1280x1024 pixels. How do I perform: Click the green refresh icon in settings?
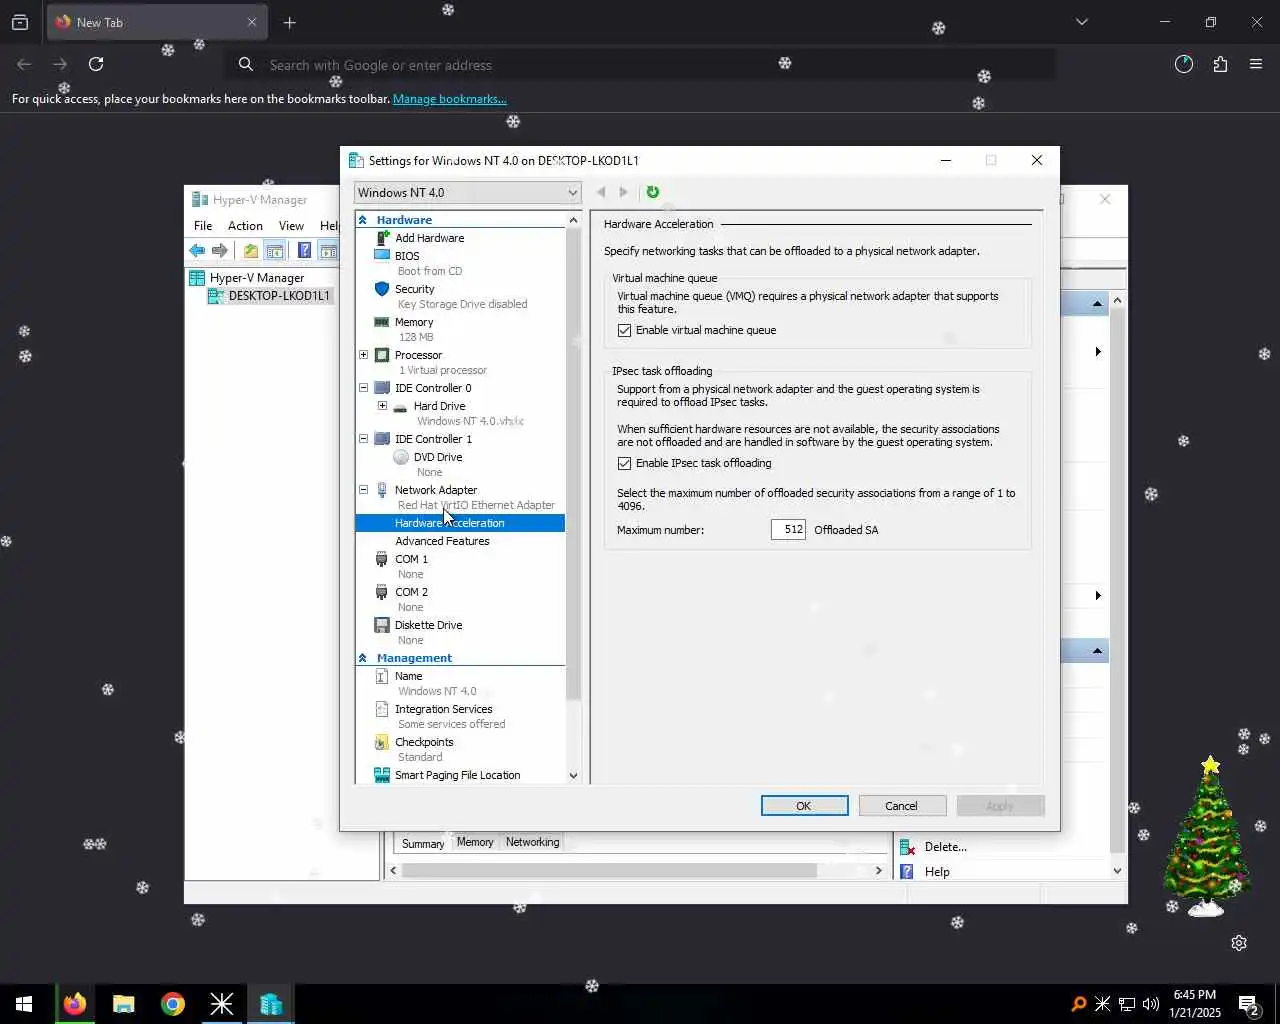click(x=653, y=192)
